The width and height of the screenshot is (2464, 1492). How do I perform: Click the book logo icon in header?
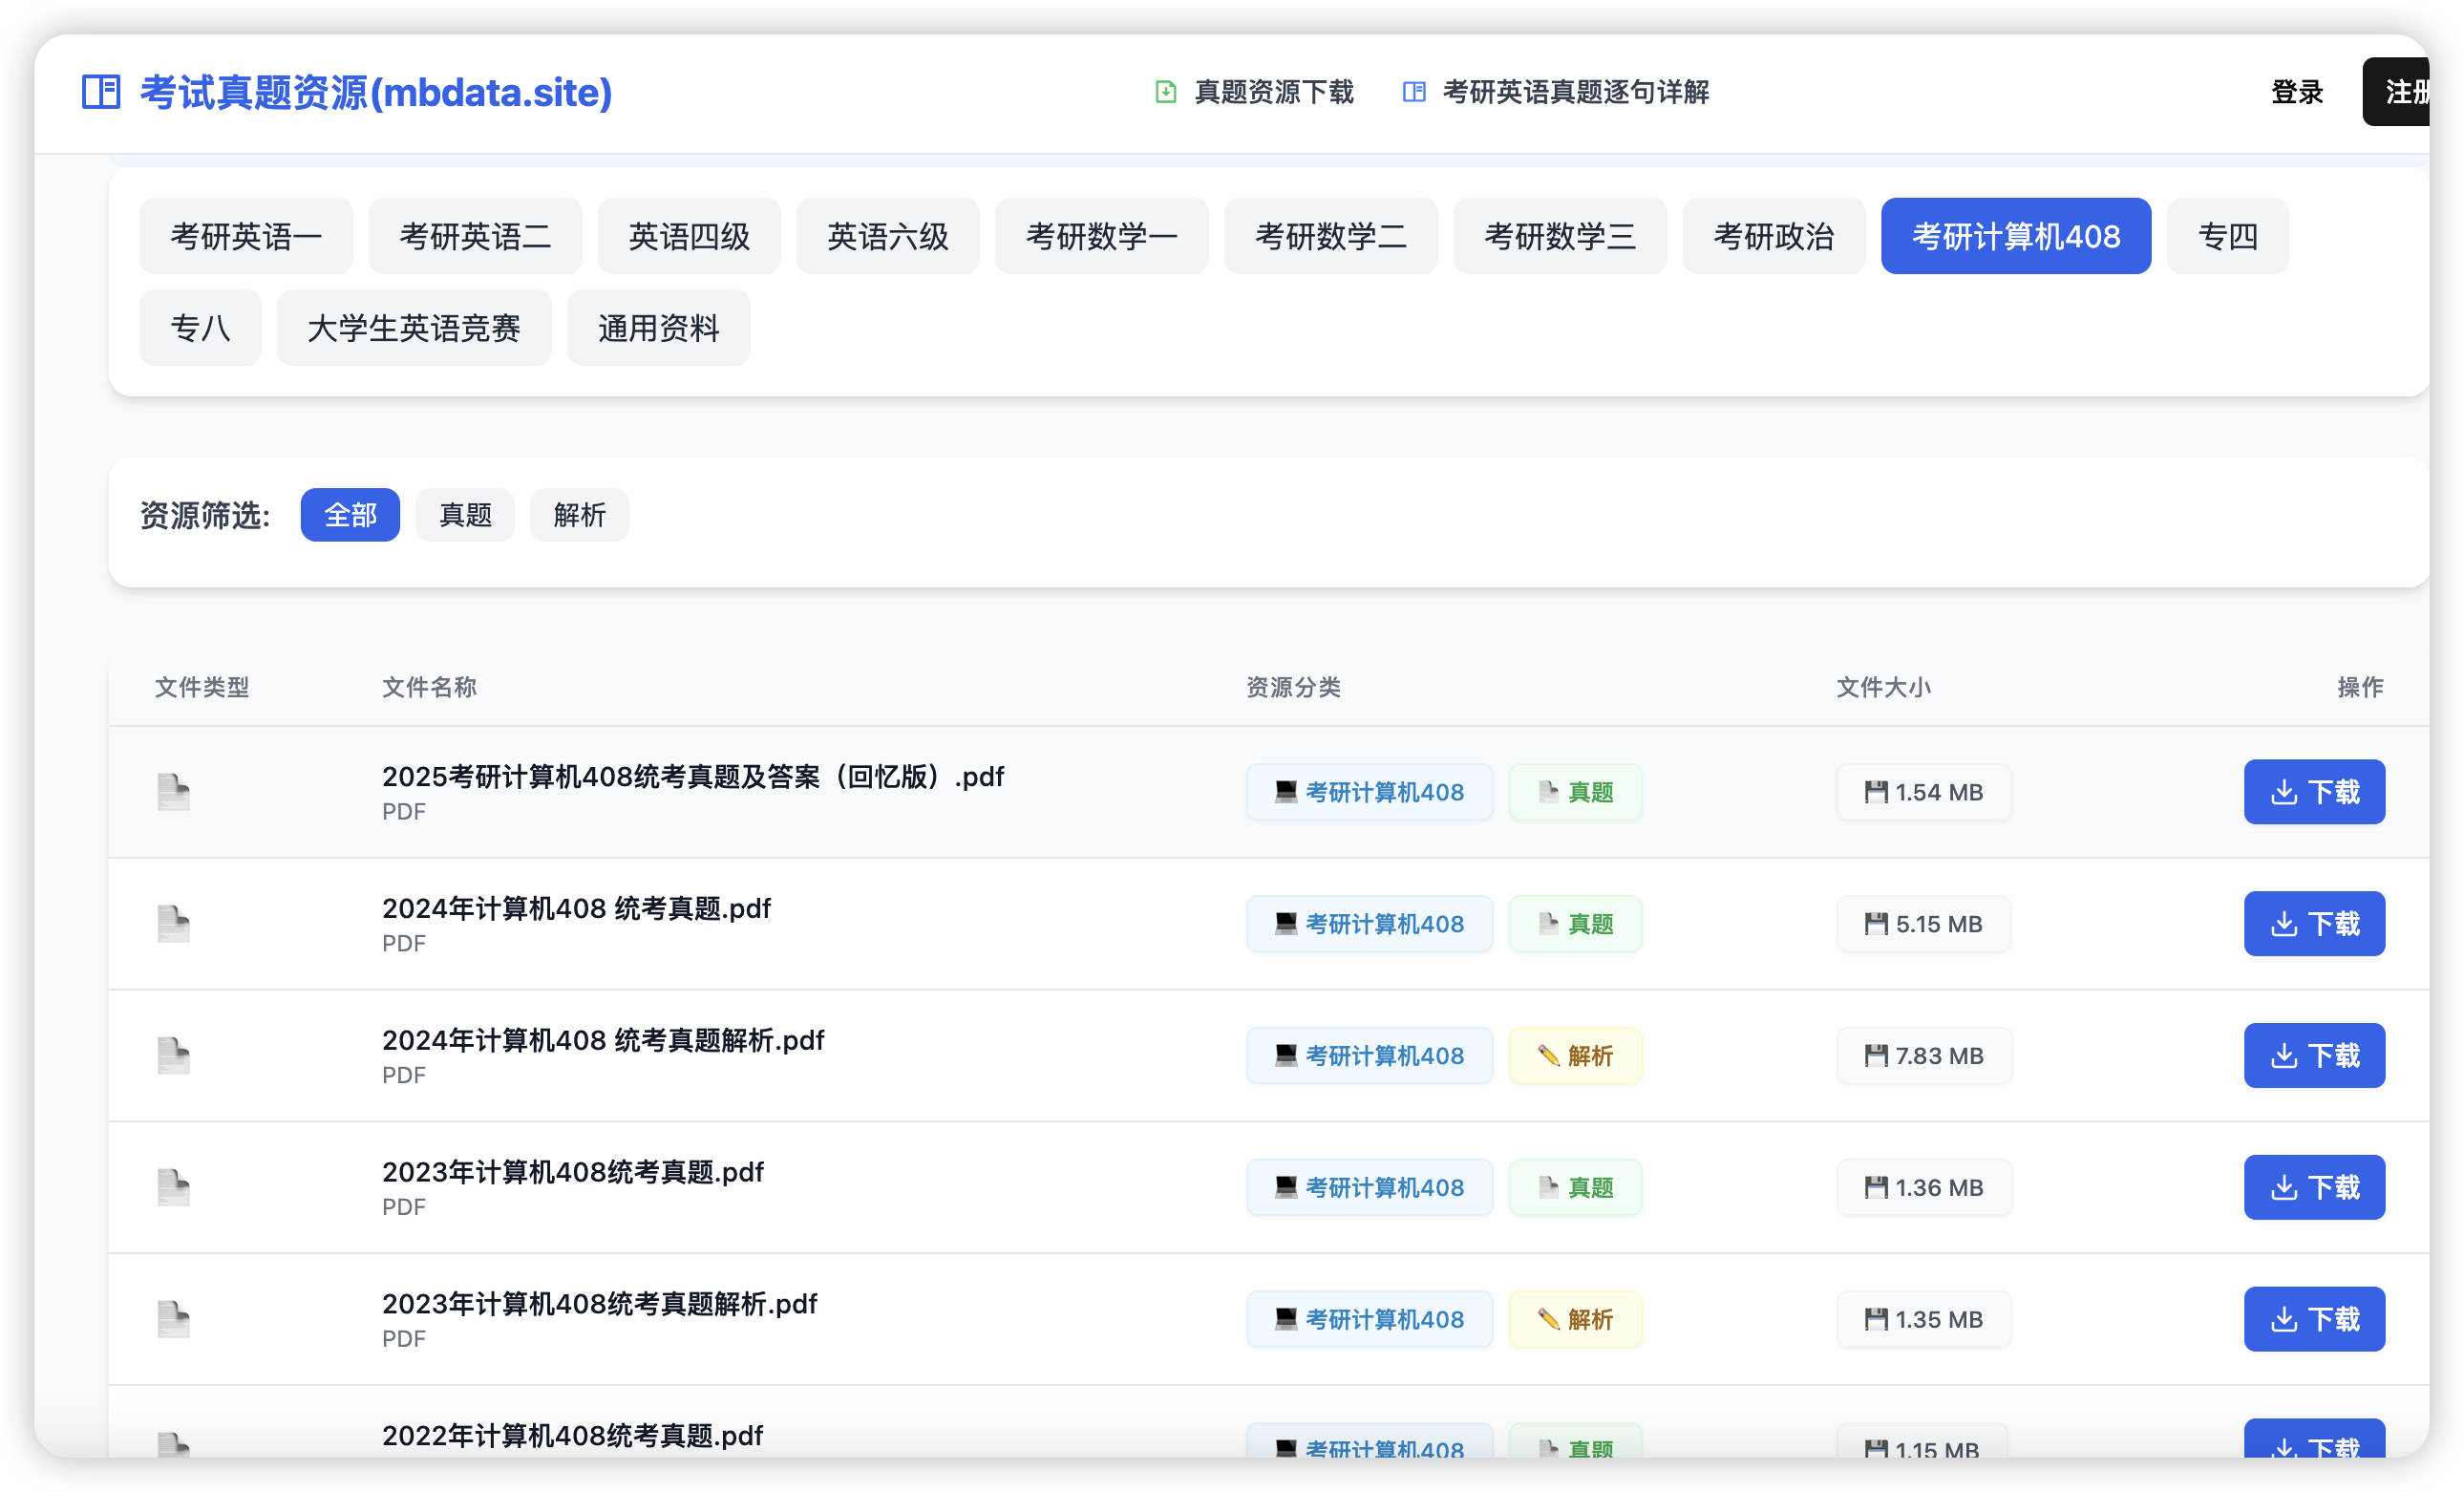click(101, 92)
